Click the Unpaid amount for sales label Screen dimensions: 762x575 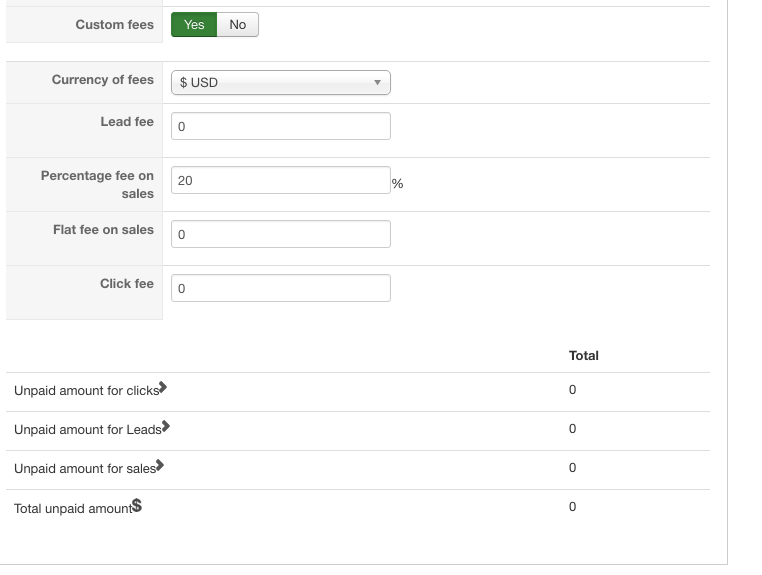(x=84, y=469)
